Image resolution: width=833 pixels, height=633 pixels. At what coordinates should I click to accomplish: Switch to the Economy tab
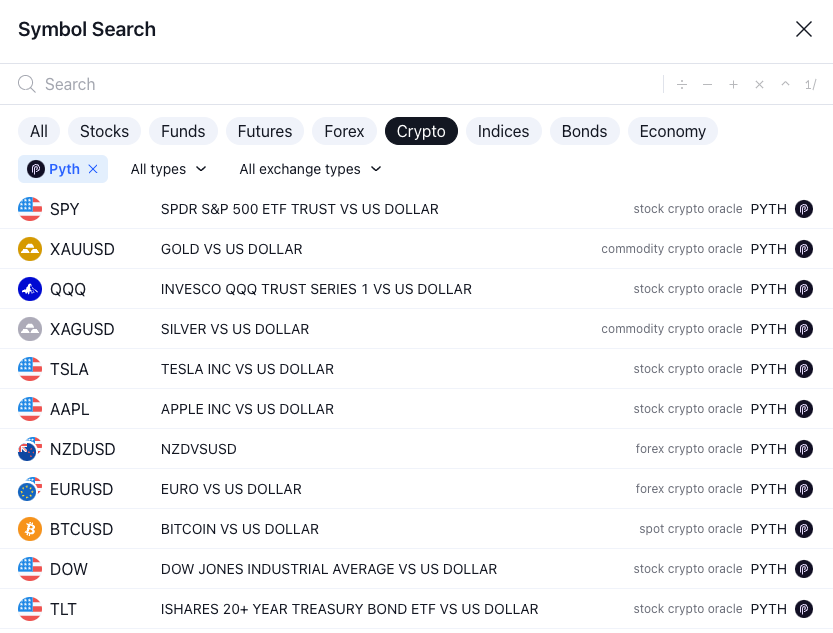673,131
